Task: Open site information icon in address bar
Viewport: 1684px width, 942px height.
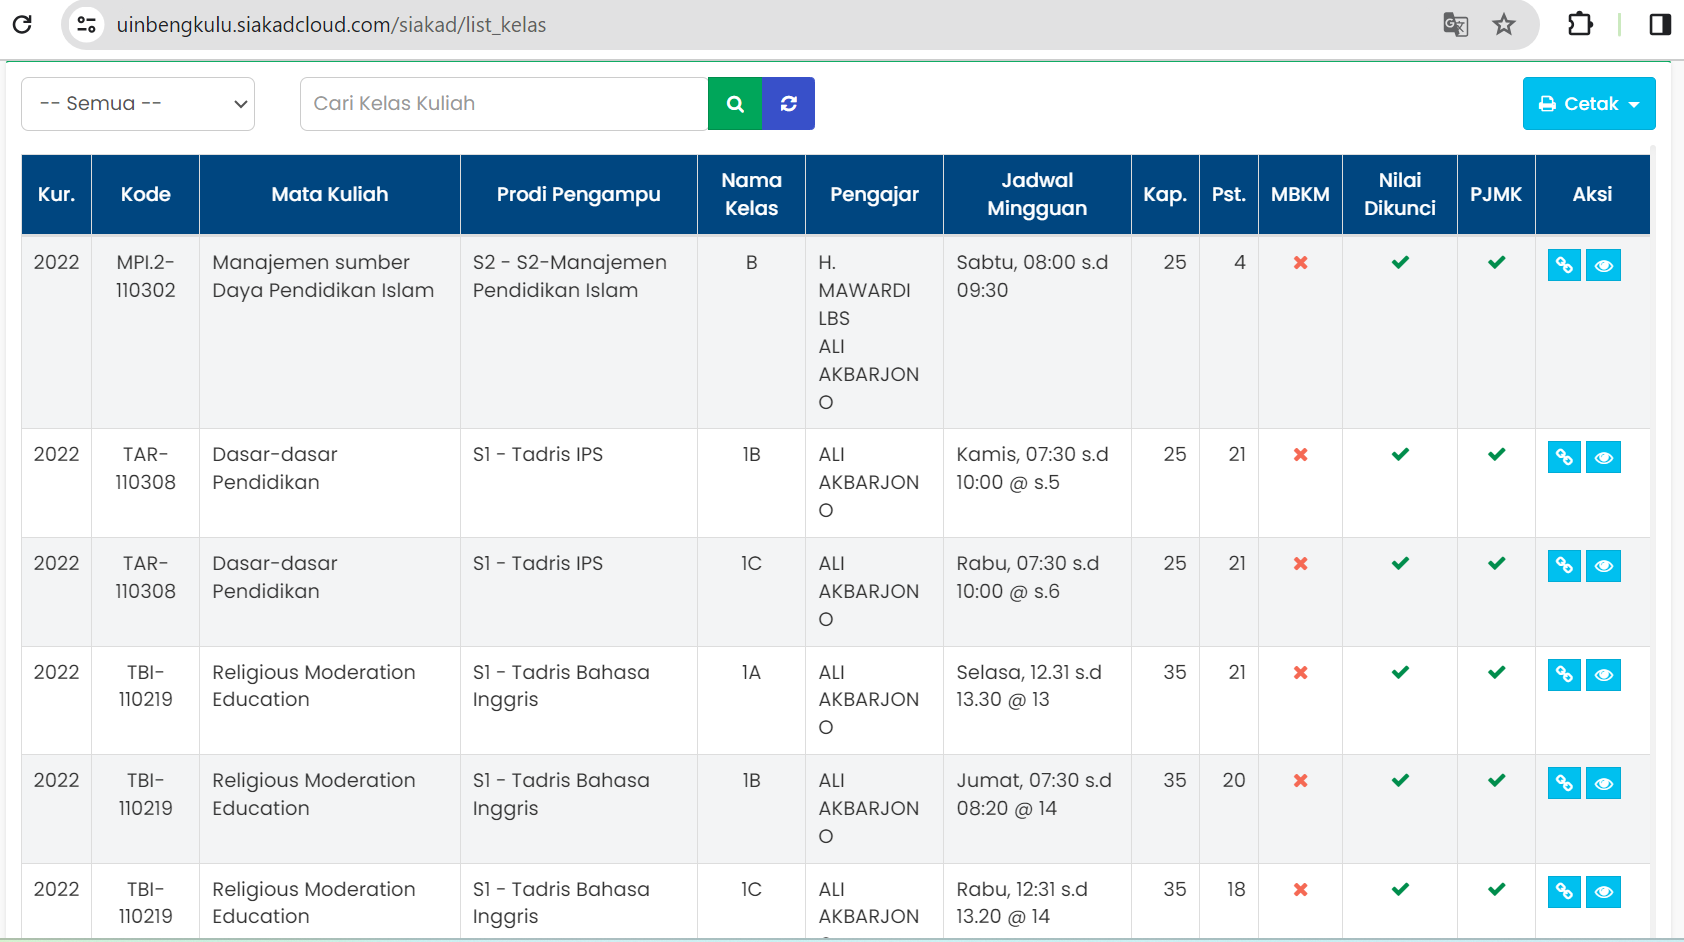Action: pos(87,25)
